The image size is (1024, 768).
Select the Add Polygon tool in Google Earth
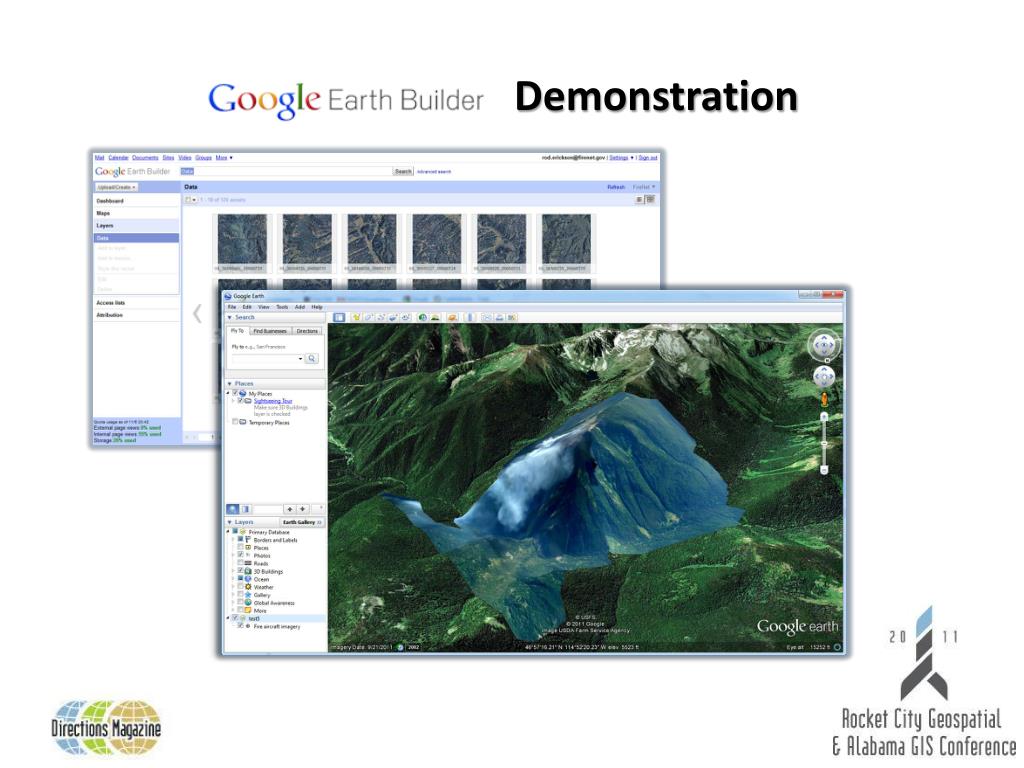point(369,317)
